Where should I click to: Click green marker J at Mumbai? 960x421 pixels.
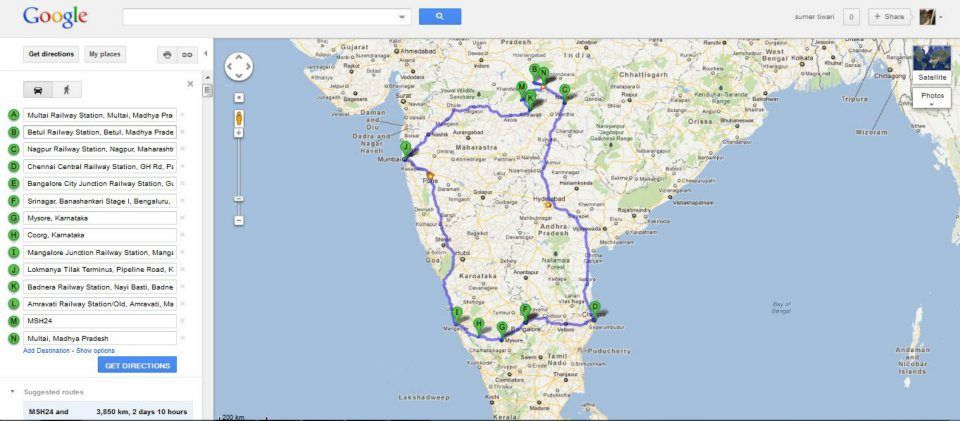(x=405, y=148)
